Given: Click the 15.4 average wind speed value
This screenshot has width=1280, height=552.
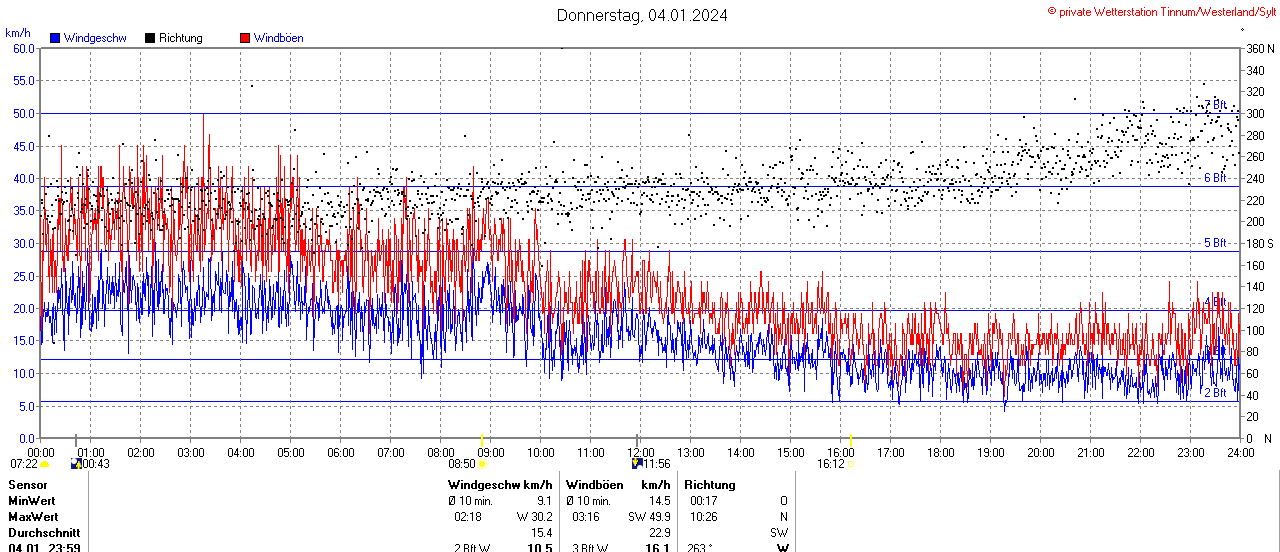Looking at the screenshot, I should (542, 533).
